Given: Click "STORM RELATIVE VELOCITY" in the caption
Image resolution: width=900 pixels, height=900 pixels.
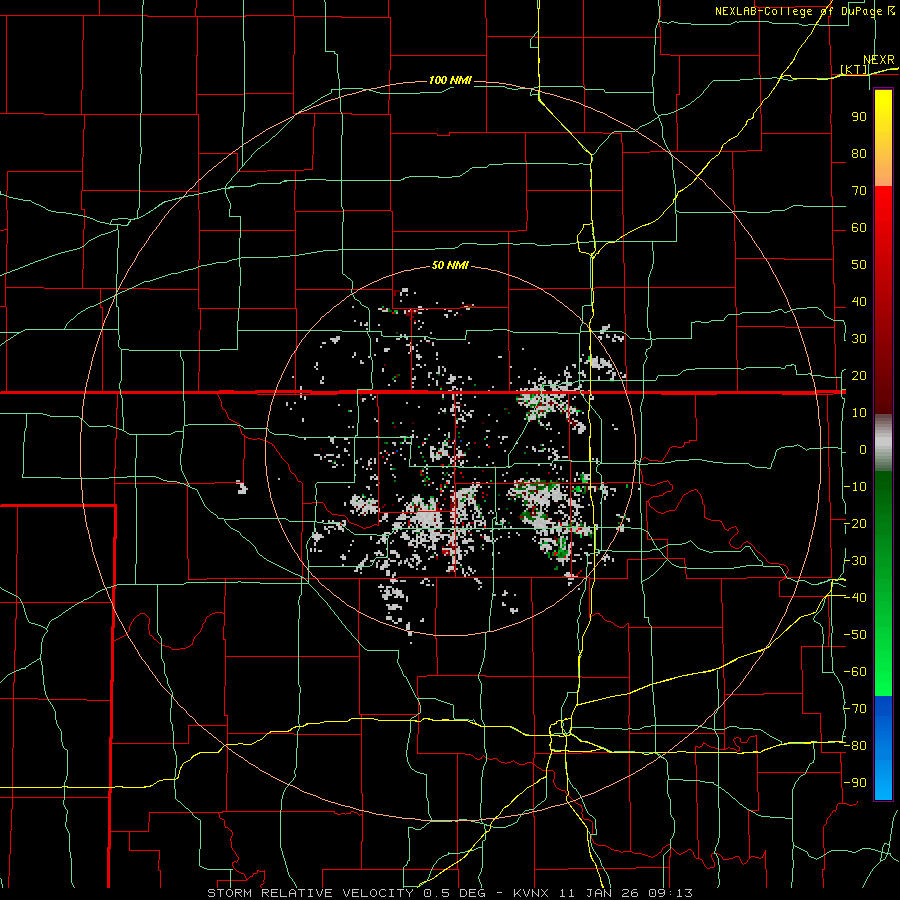Looking at the screenshot, I should point(310,893).
